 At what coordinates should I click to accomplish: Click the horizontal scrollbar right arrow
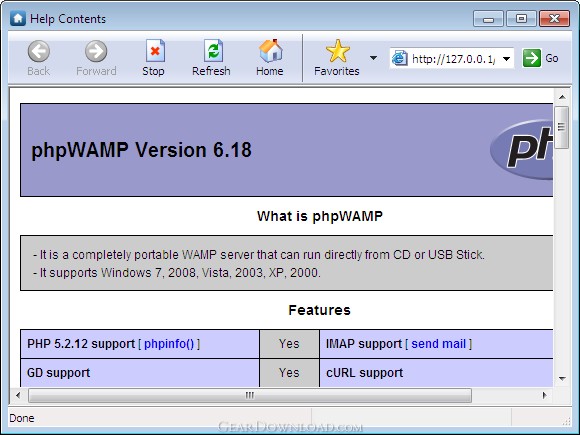(544, 395)
